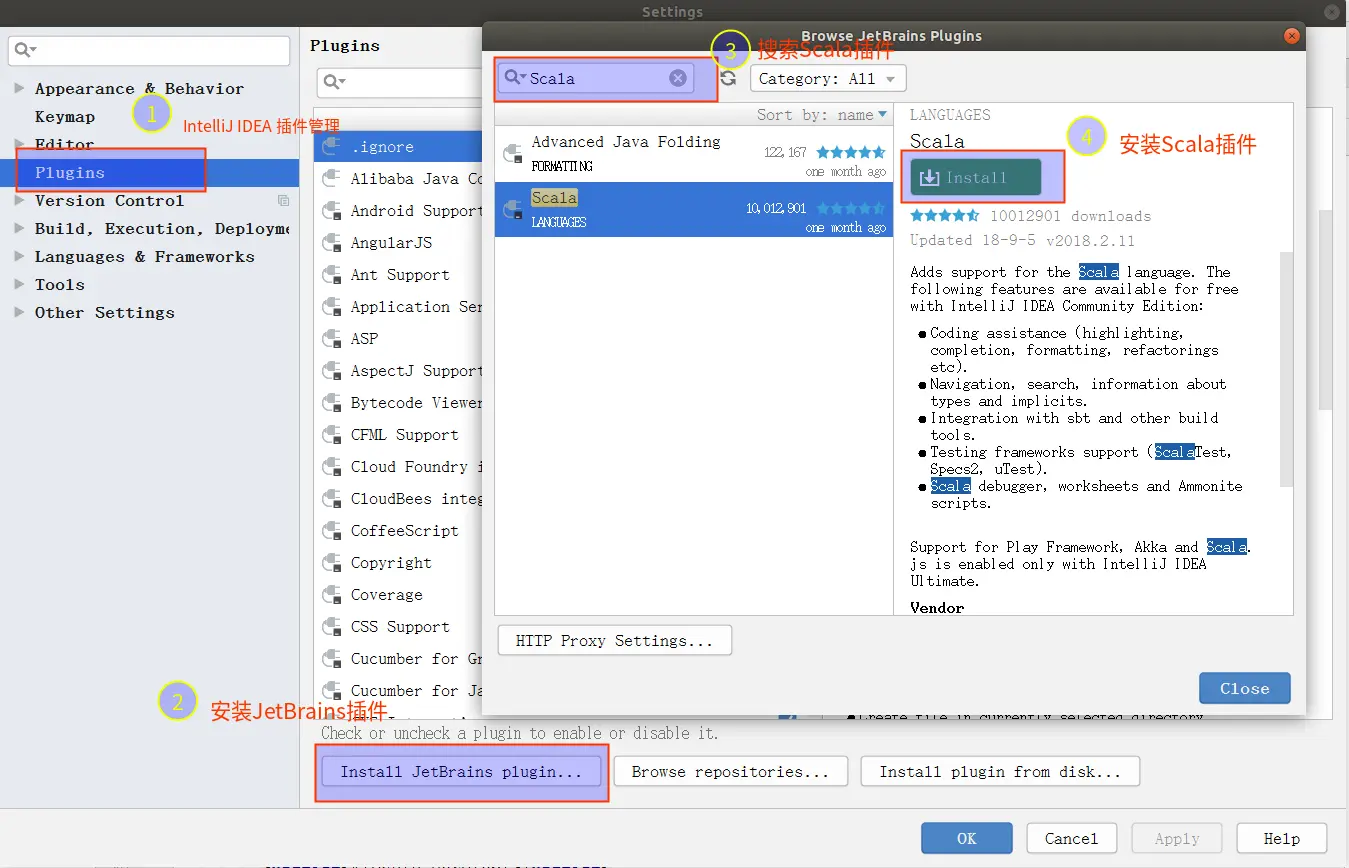The image size is (1349, 868).
Task: Click the Copyright plugin icon
Action: [333, 563]
